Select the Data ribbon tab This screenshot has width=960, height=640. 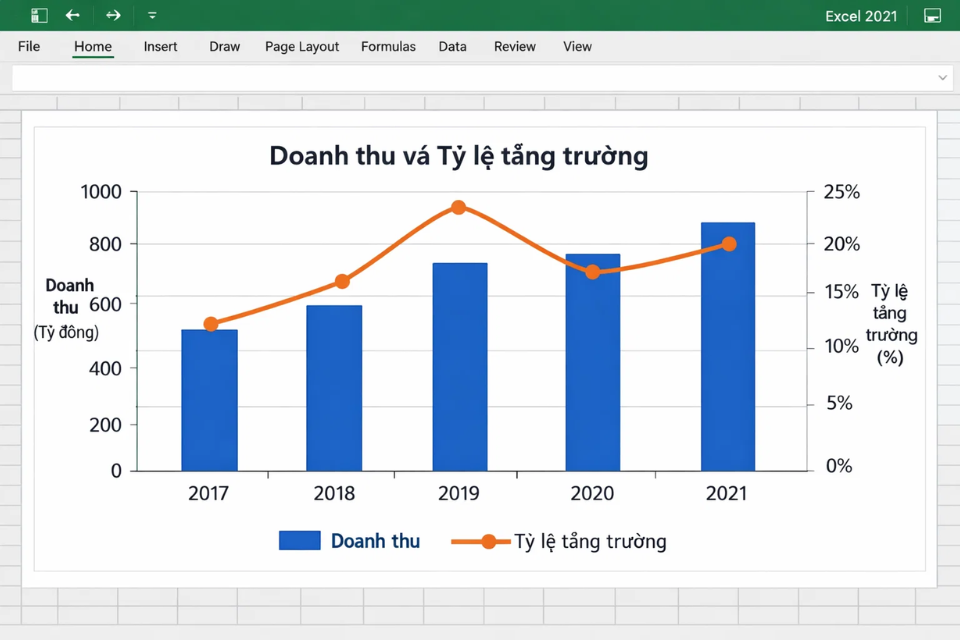coord(452,46)
